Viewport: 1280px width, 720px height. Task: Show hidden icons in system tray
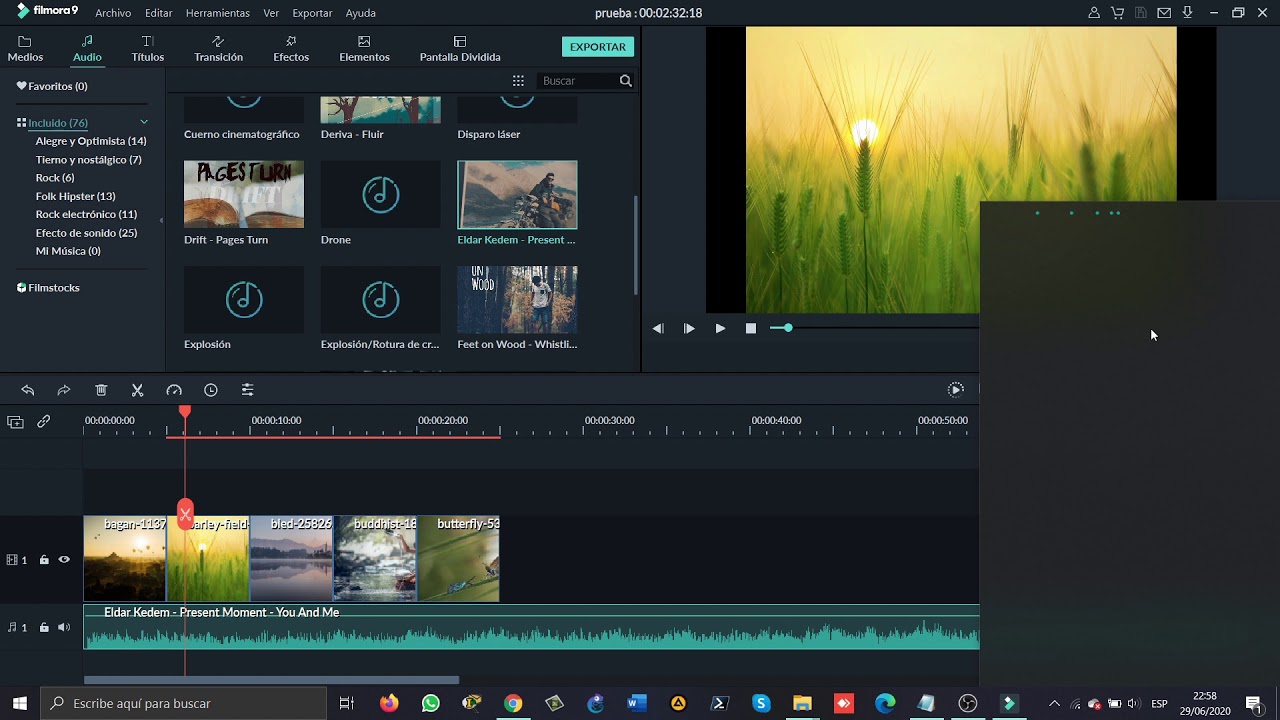[1054, 704]
